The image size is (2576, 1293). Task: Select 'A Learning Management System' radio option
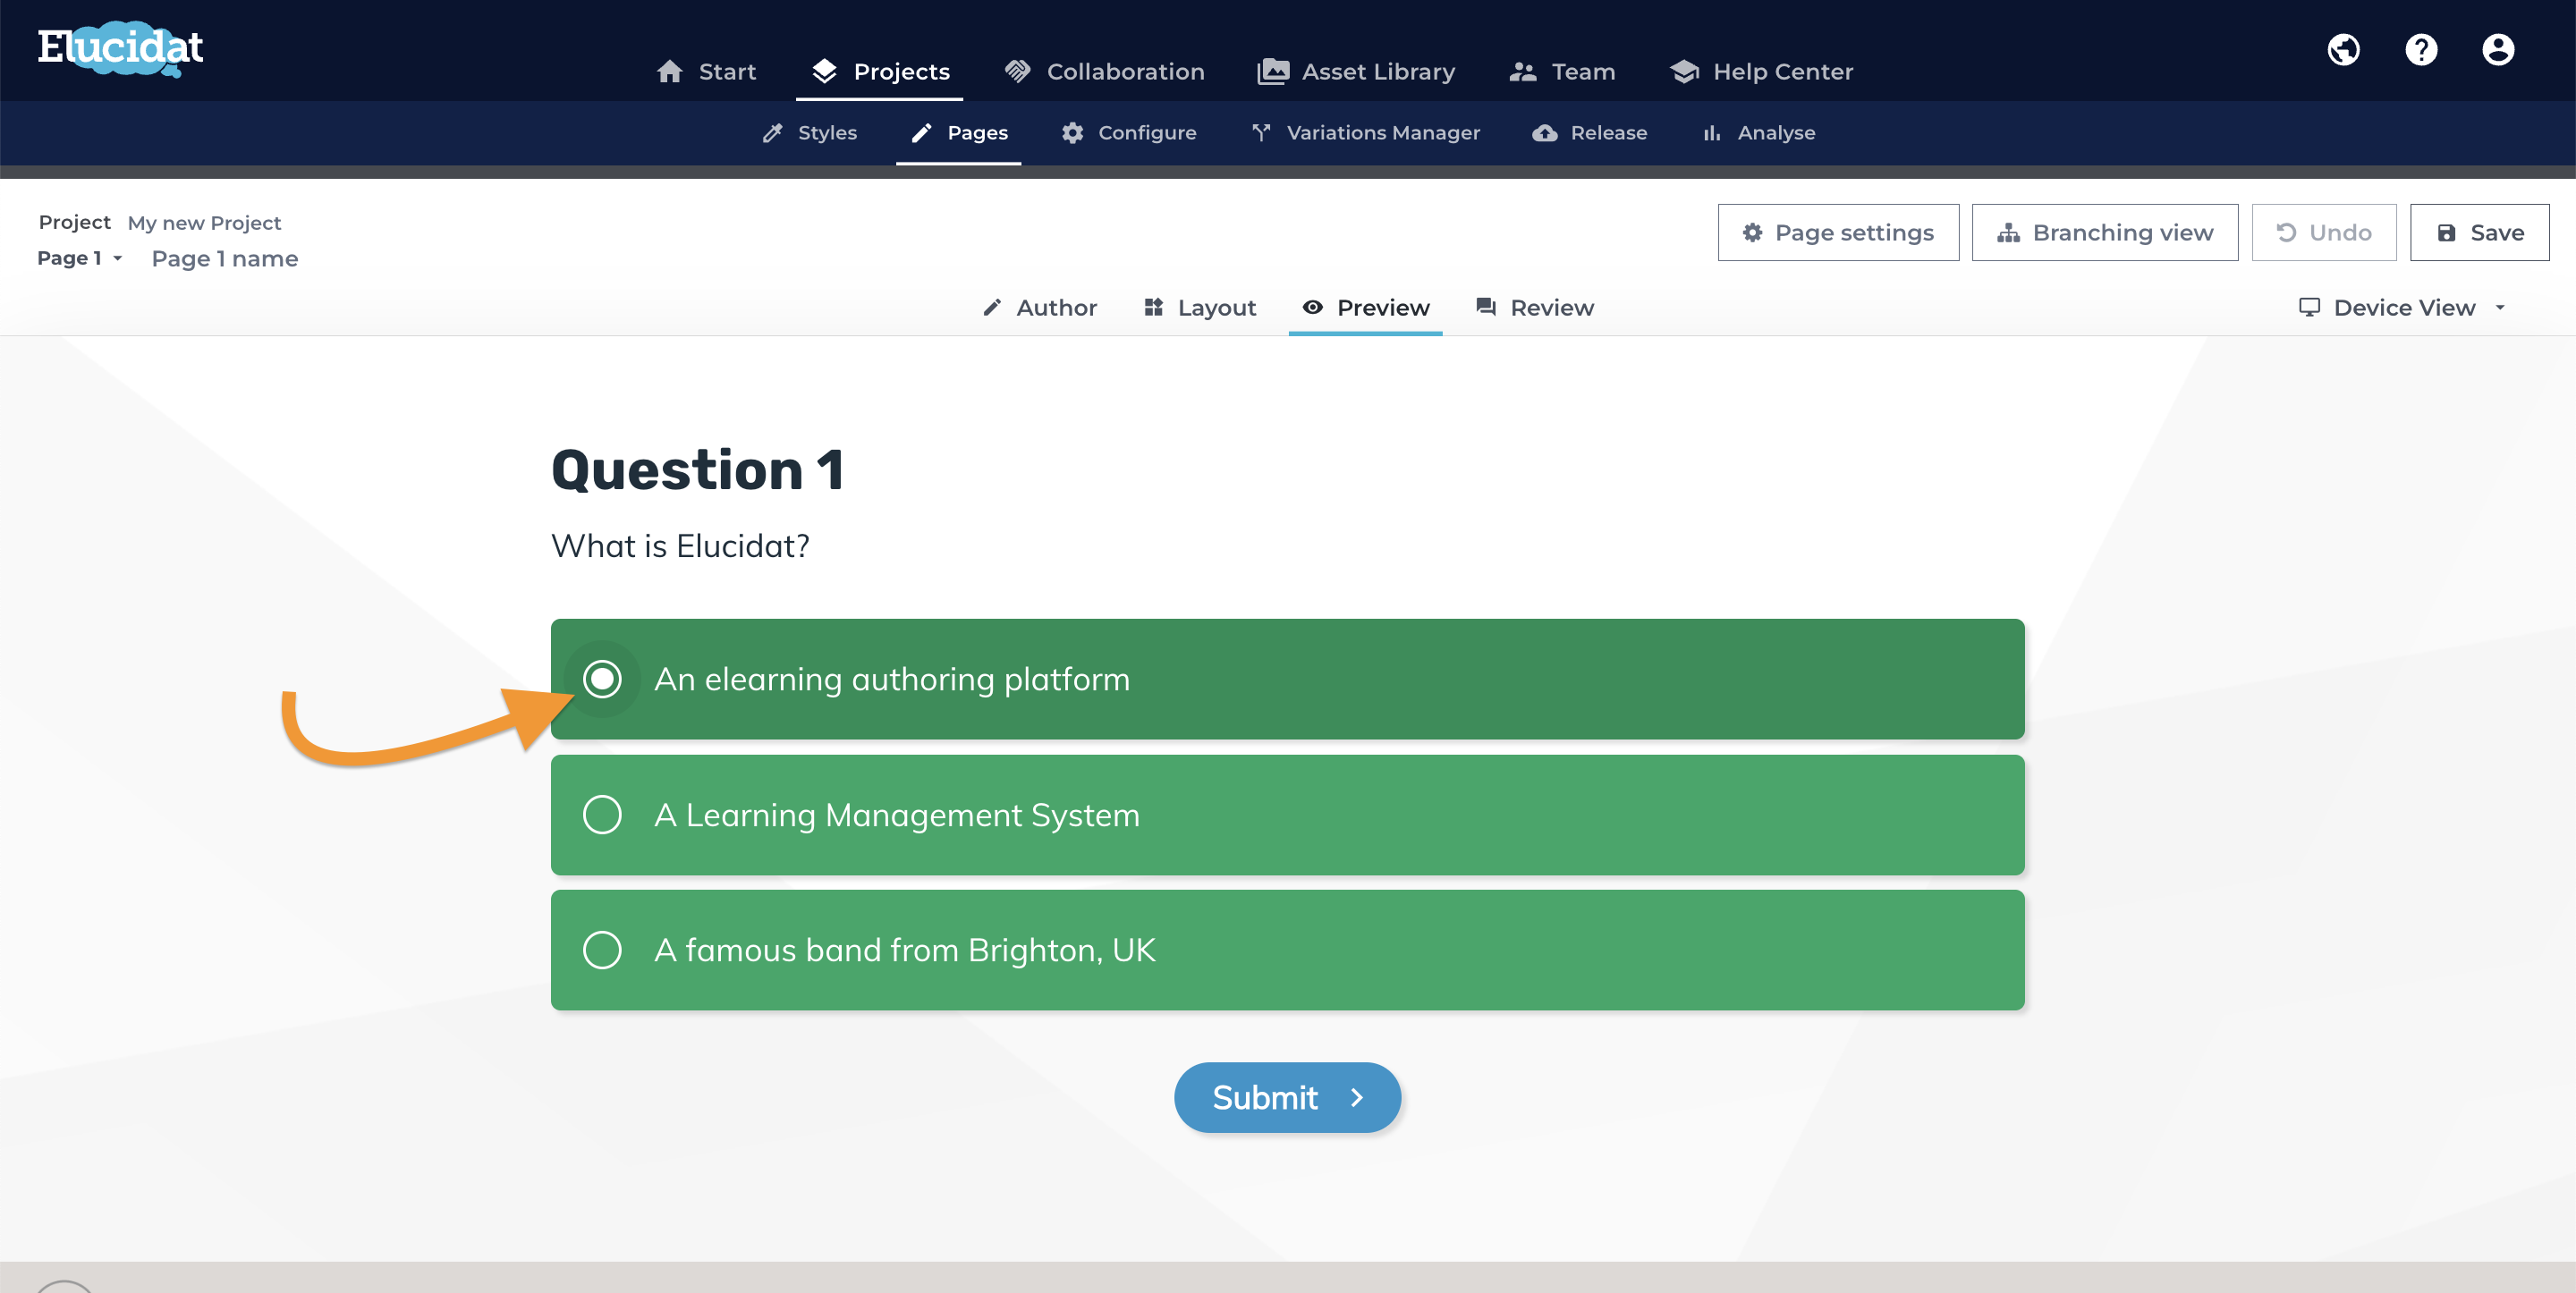click(1287, 814)
